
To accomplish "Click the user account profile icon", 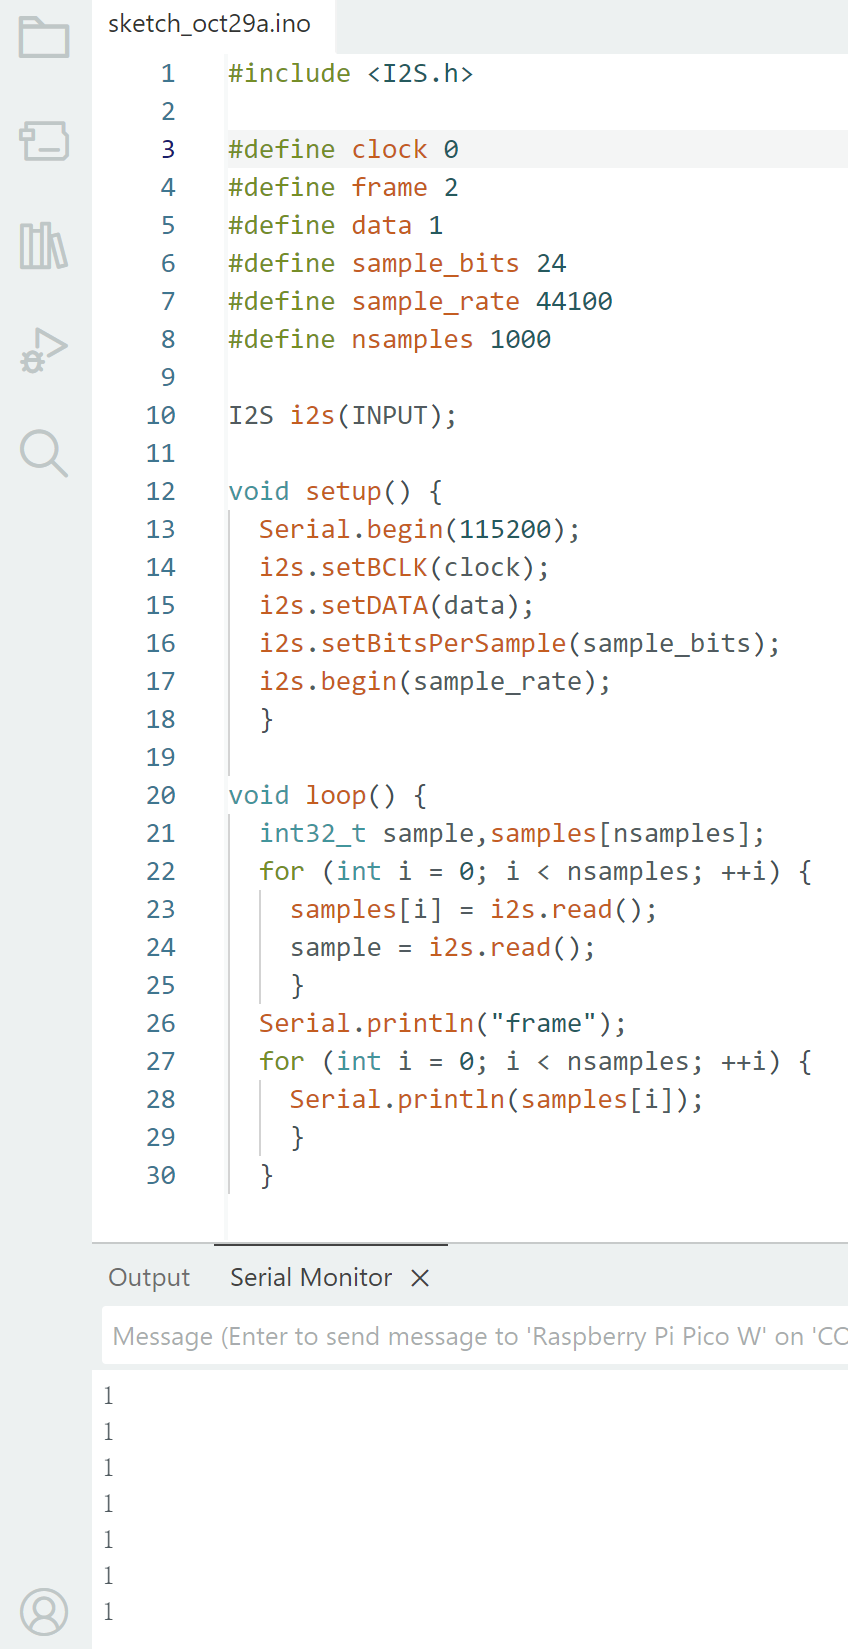I will pos(44,1611).
